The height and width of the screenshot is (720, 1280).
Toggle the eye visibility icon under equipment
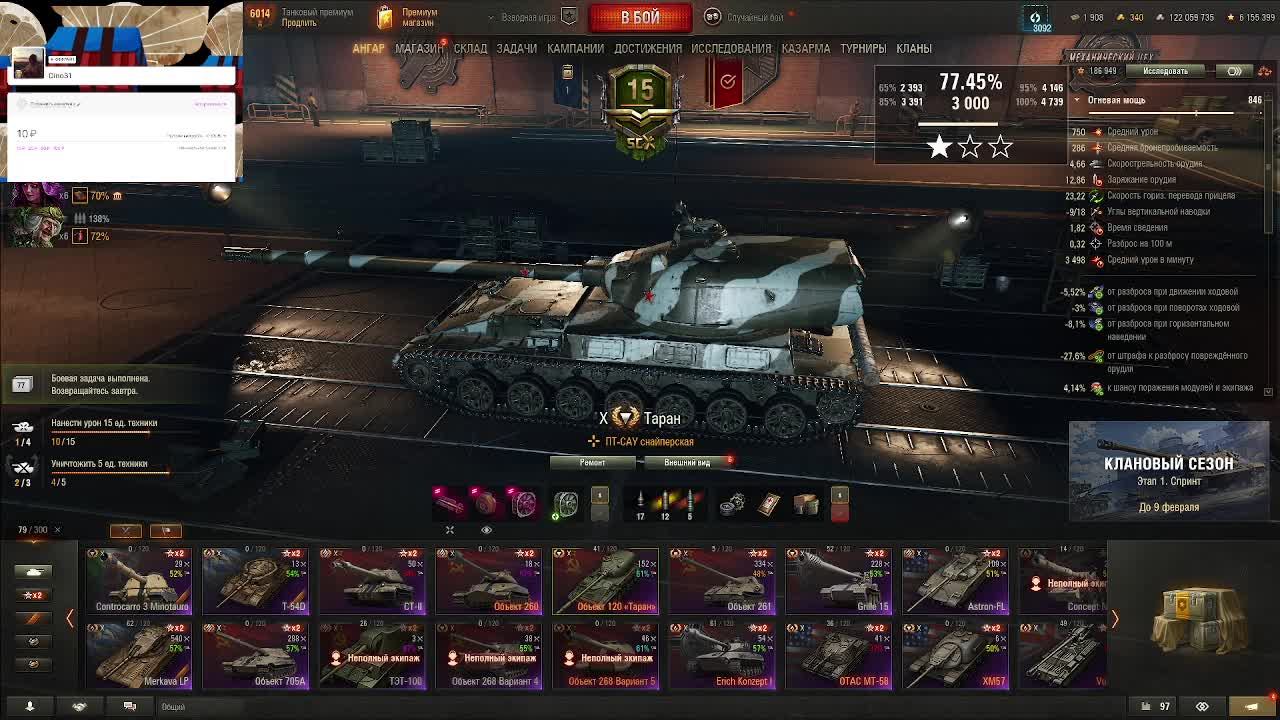[x=486, y=530]
